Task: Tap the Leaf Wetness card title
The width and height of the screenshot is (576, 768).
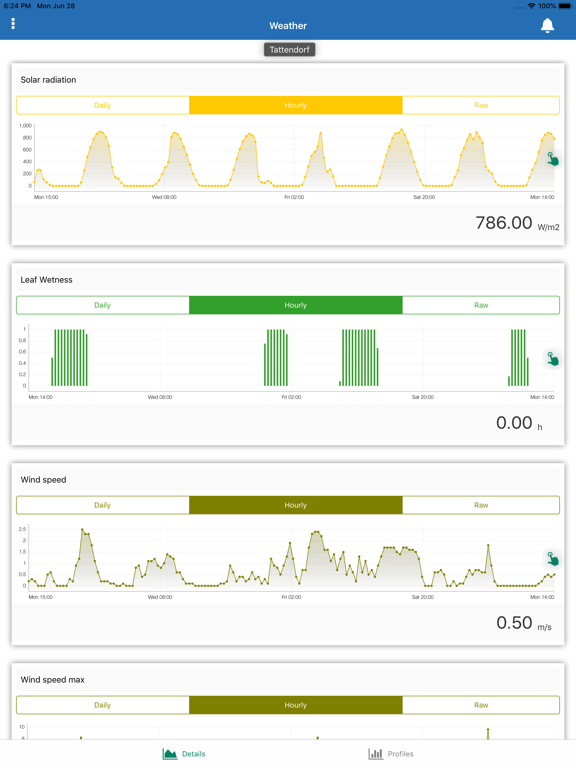Action: click(x=47, y=280)
